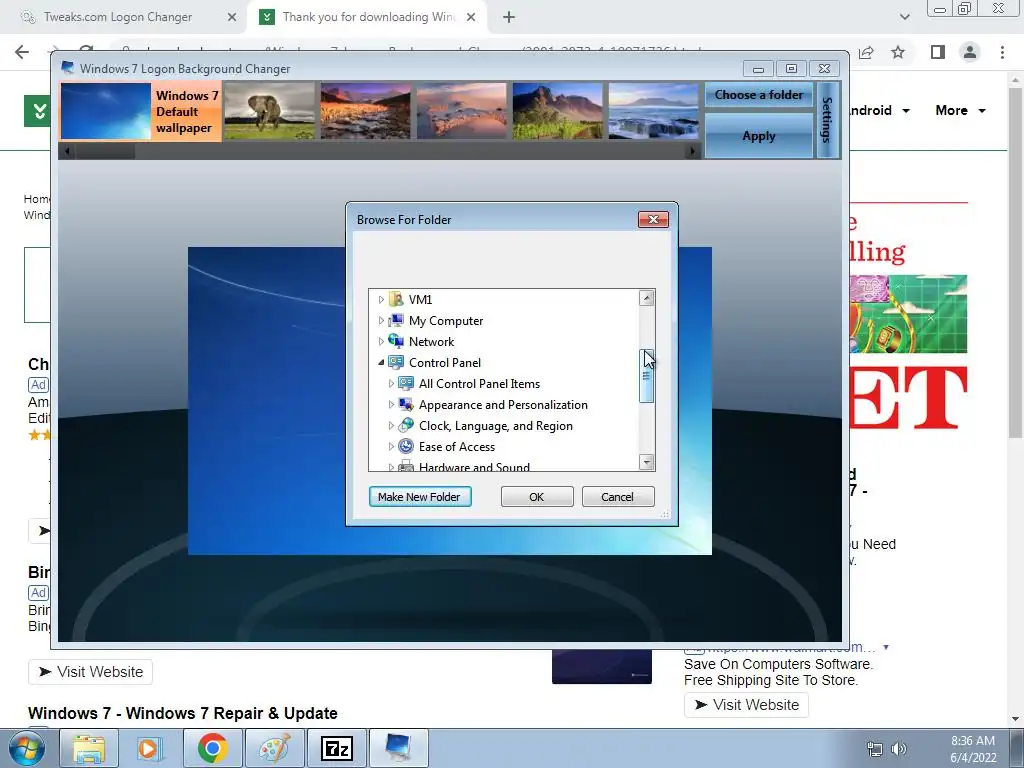The height and width of the screenshot is (768, 1024).
Task: Select the sunset rocky stream wallpaper
Action: 366,111
